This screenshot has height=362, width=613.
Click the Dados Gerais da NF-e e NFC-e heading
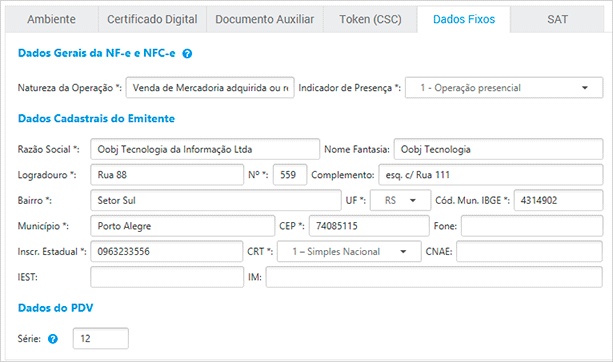point(97,53)
